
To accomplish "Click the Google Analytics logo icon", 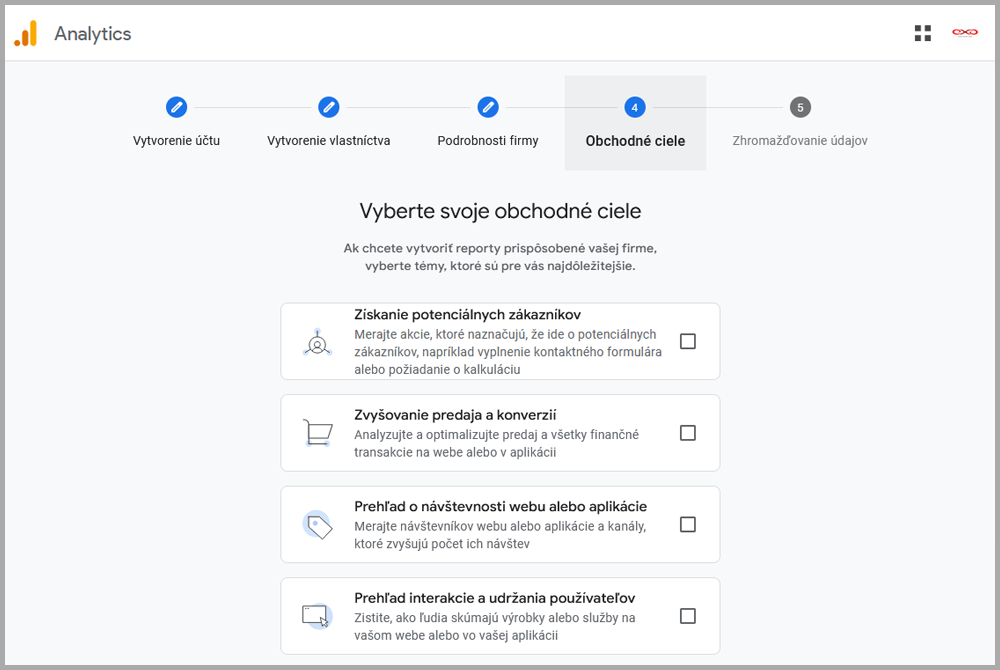I will pyautogui.click(x=25, y=33).
